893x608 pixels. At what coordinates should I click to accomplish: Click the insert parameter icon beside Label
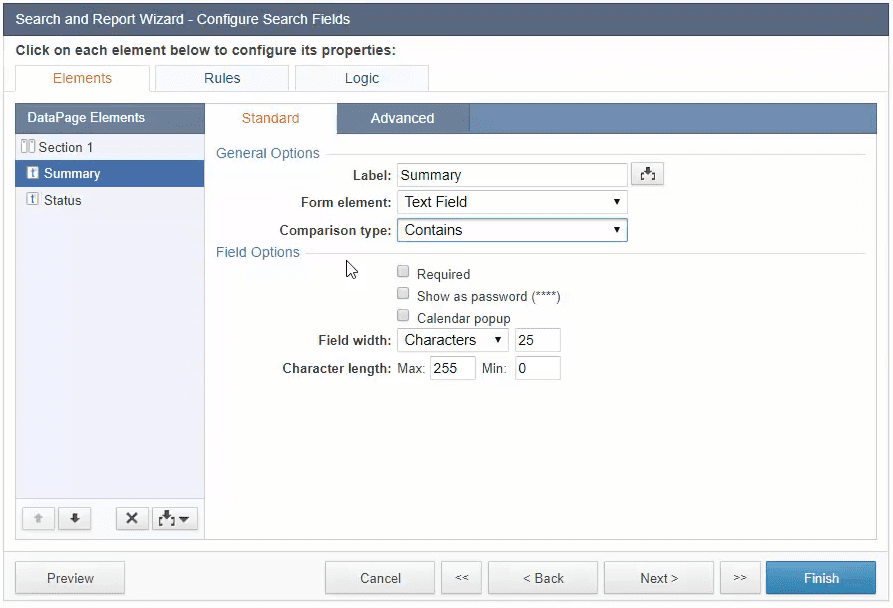648,175
